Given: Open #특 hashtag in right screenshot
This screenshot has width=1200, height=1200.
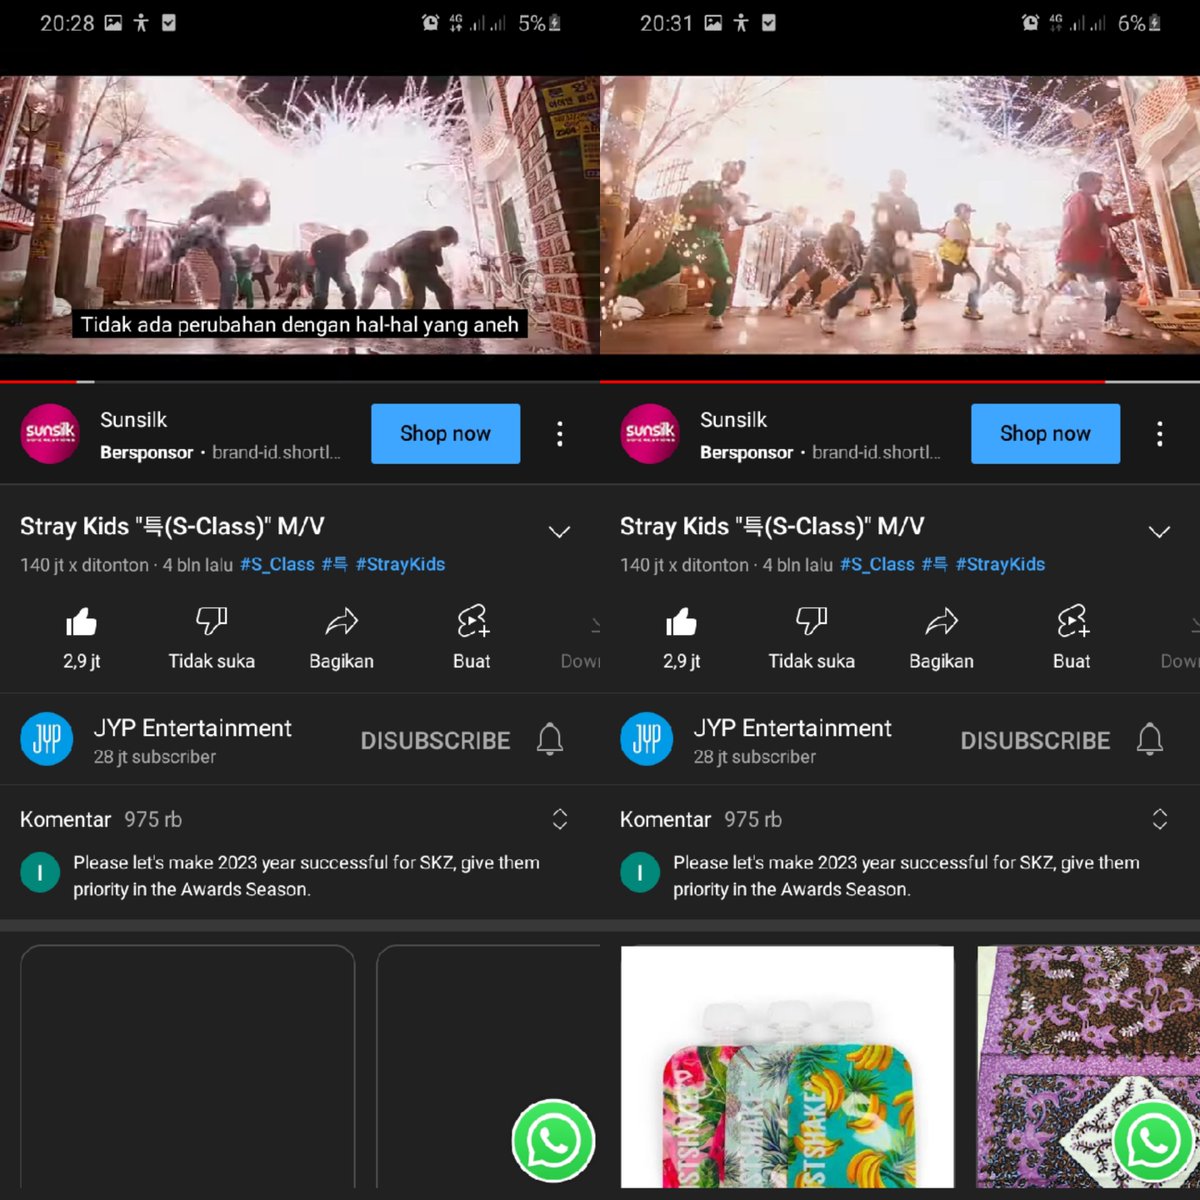Looking at the screenshot, I should pyautogui.click(x=935, y=565).
